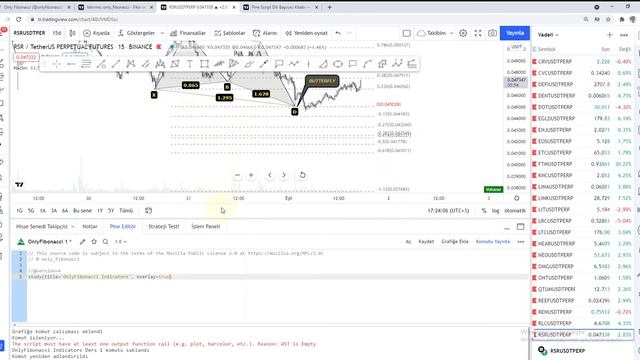Reset the chart view circular arrow
Screen dimensions: 640x360
302,175
